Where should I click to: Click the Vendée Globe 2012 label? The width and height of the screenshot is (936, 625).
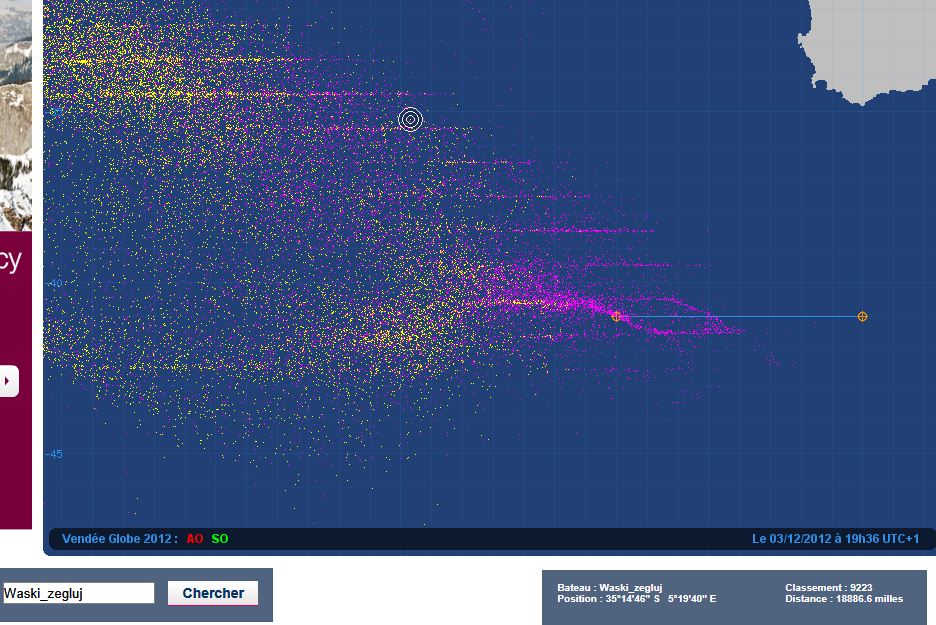point(119,539)
